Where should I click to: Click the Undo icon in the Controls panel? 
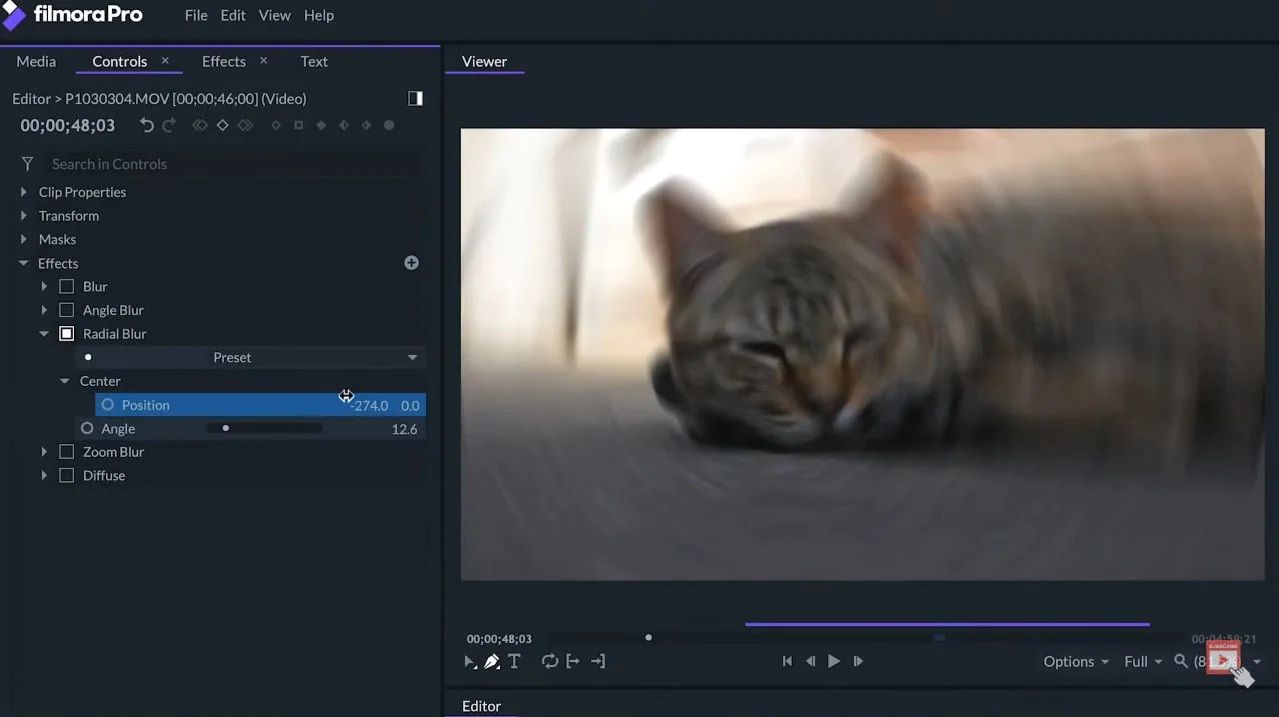(146, 125)
